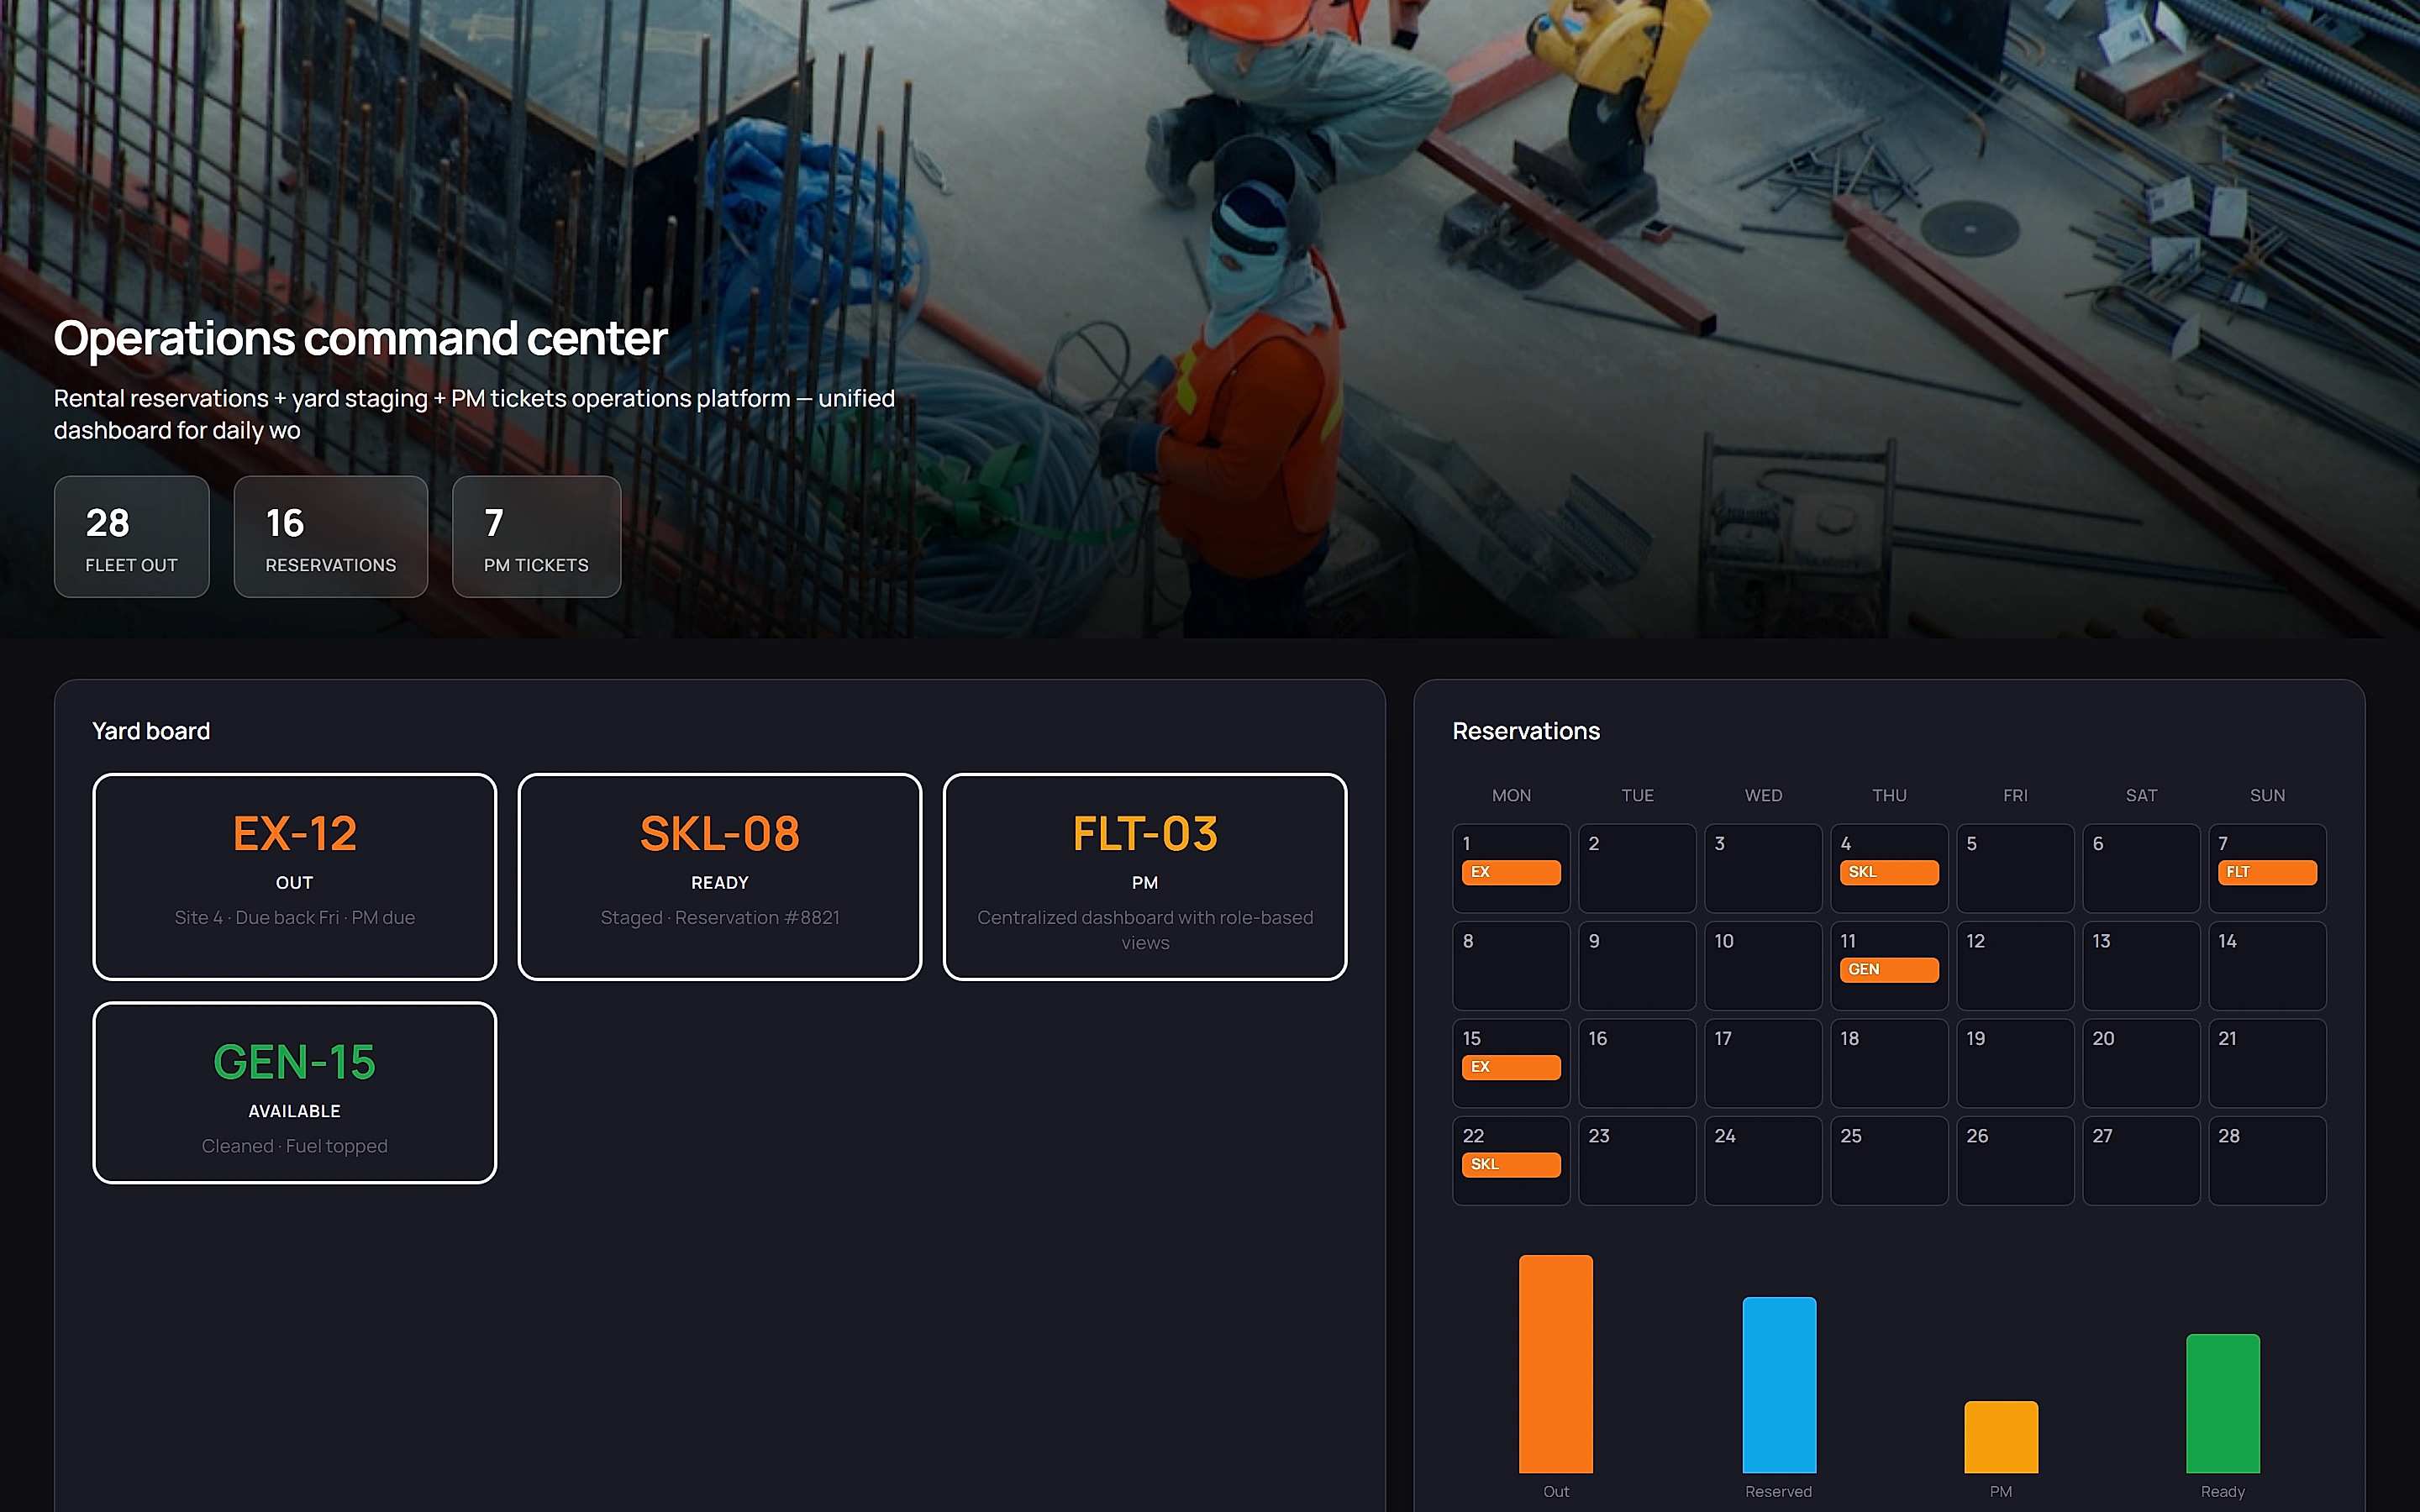This screenshot has height=1512, width=2420.
Task: Open the 28 Fleet Out stat card
Action: [x=131, y=536]
